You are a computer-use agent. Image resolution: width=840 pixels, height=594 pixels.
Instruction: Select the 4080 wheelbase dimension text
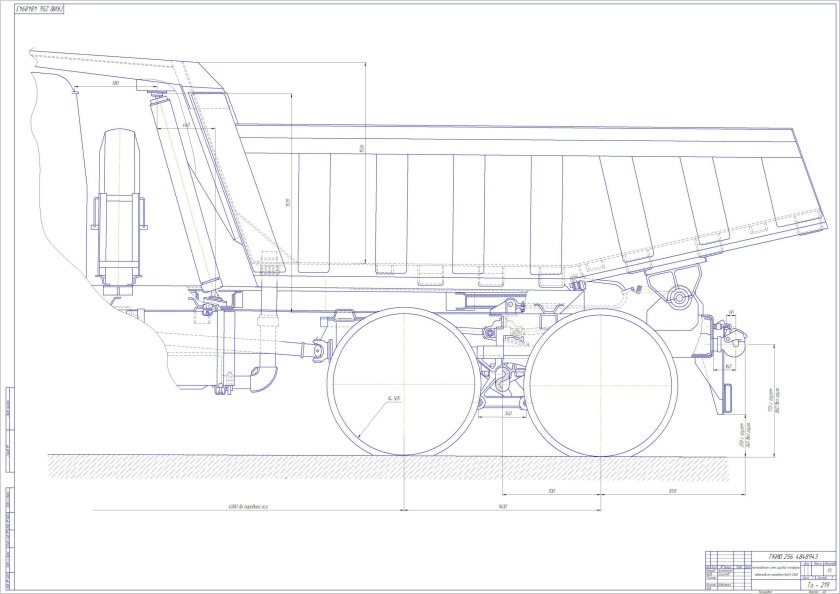(248, 507)
